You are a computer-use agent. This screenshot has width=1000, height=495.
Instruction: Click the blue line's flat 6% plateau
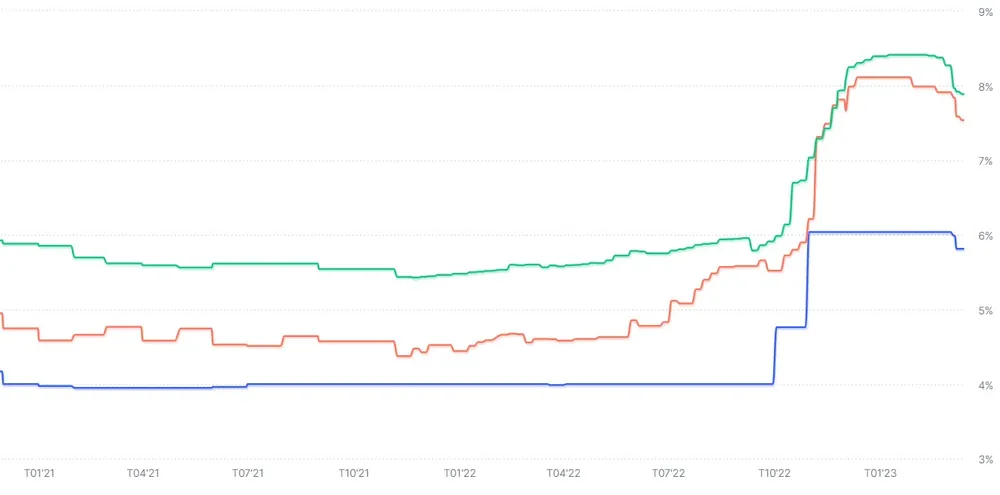click(x=880, y=232)
